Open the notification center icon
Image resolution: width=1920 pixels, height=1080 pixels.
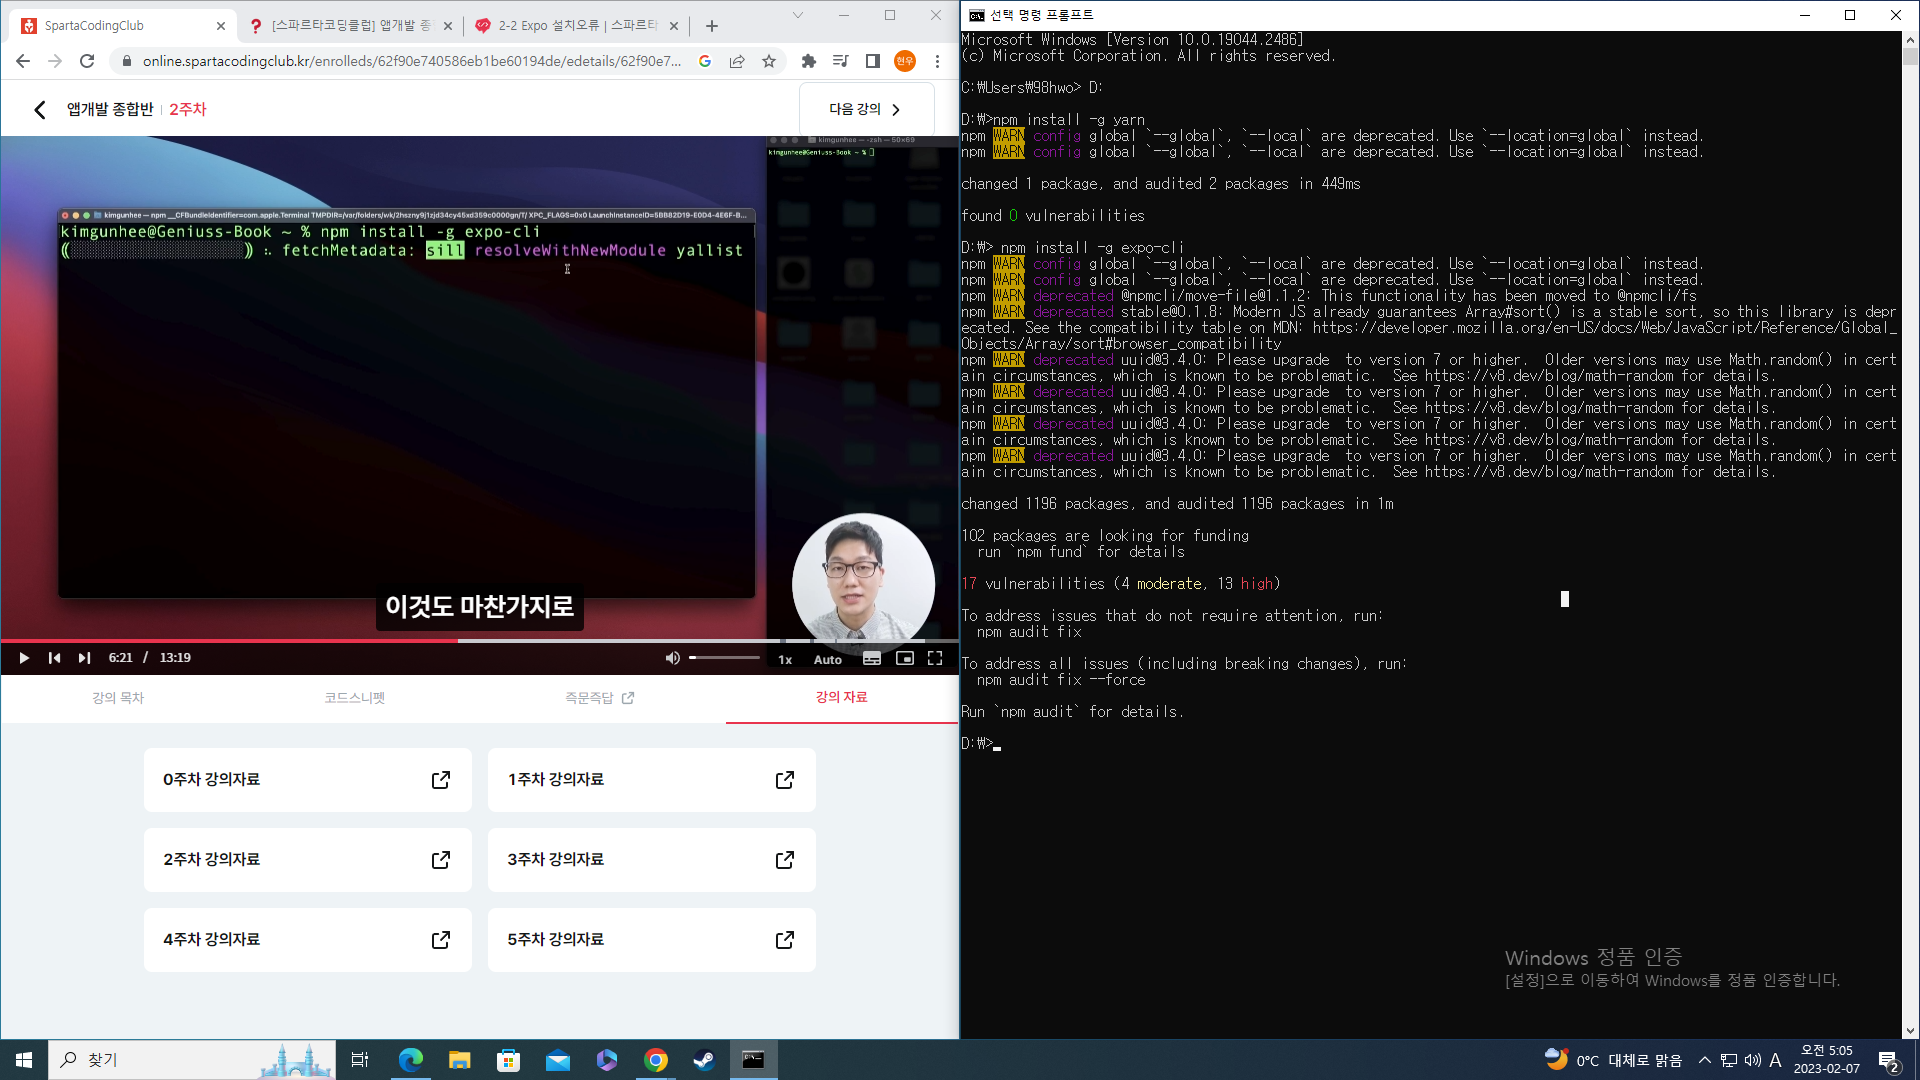tap(1889, 1060)
